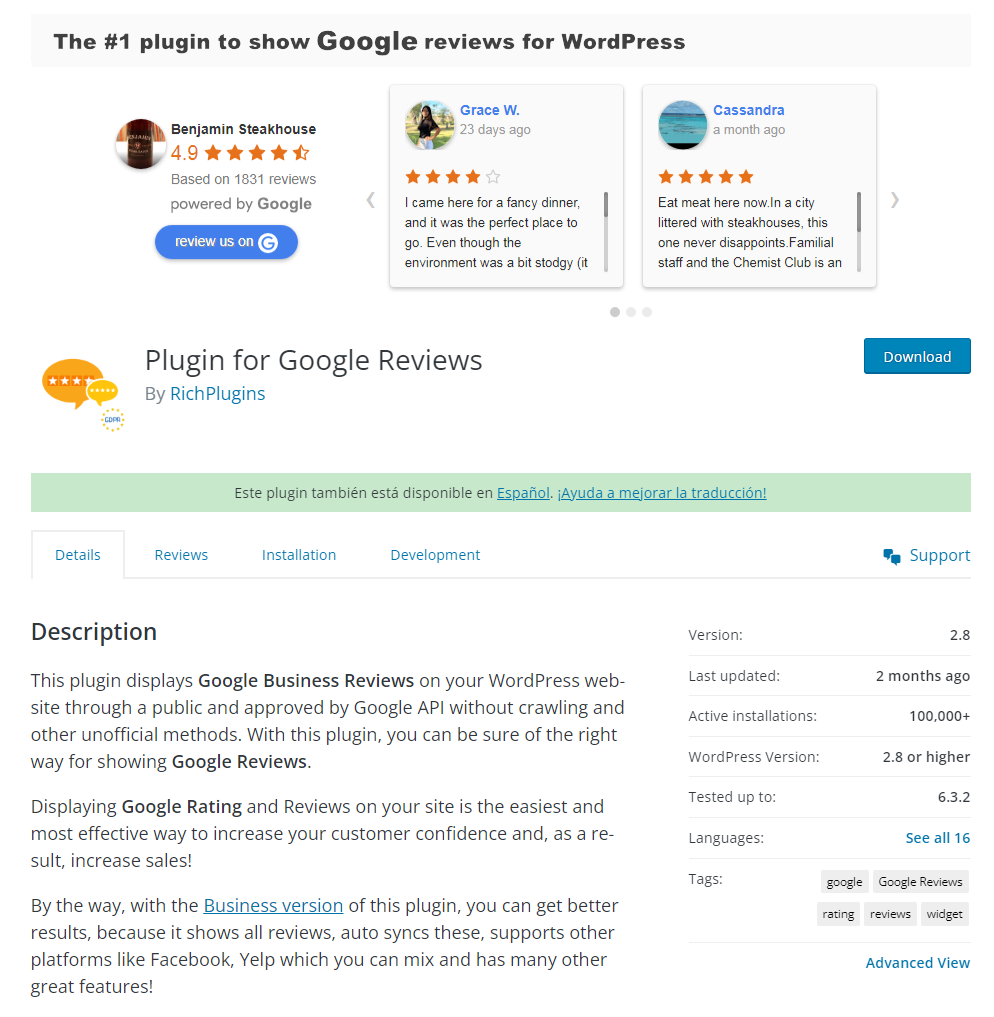Click the Support chat bubbles icon
Image resolution: width=994 pixels, height=1017 pixels.
[892, 556]
